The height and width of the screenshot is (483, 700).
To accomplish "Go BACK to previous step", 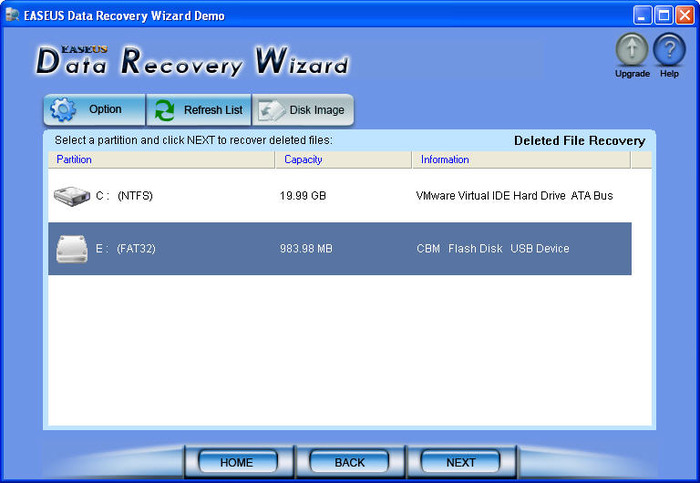I will pos(349,462).
